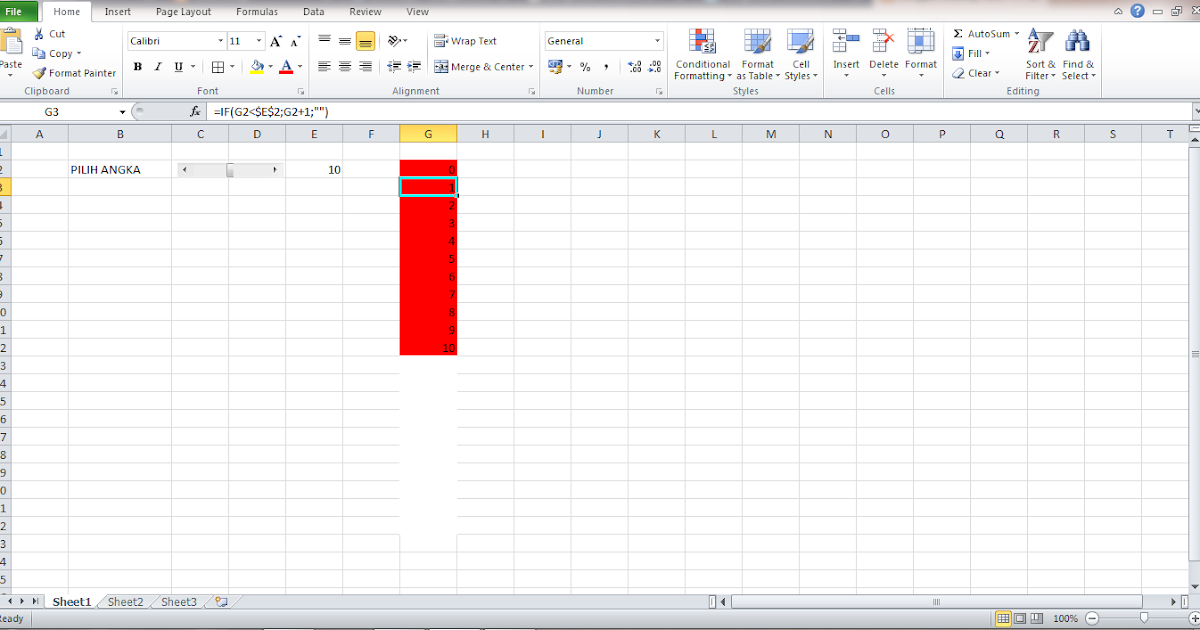
Task: Open the font size dropdown
Action: (258, 40)
